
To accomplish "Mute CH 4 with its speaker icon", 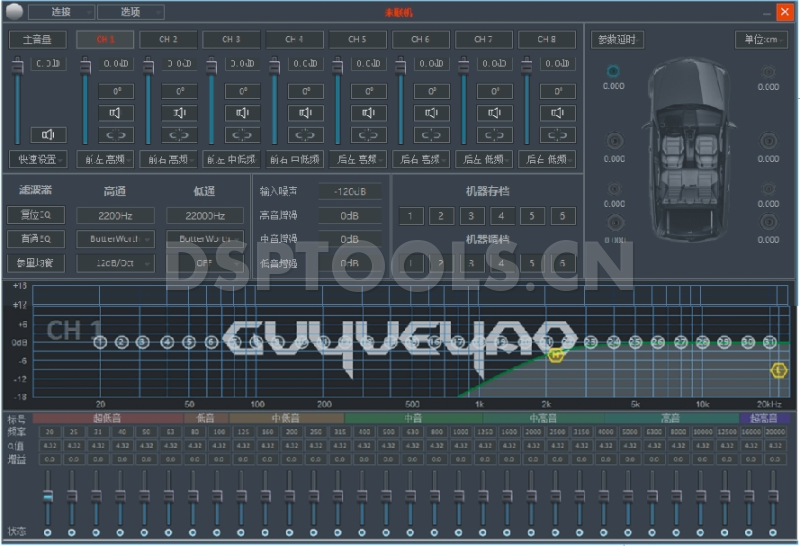I will point(305,113).
